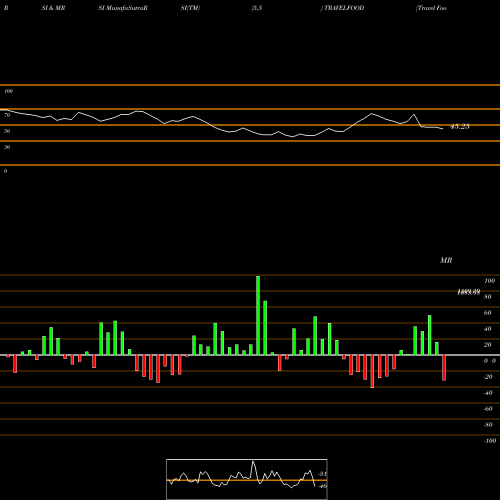
Task: Click the RSI line peak near right side
Action: click(x=414, y=115)
